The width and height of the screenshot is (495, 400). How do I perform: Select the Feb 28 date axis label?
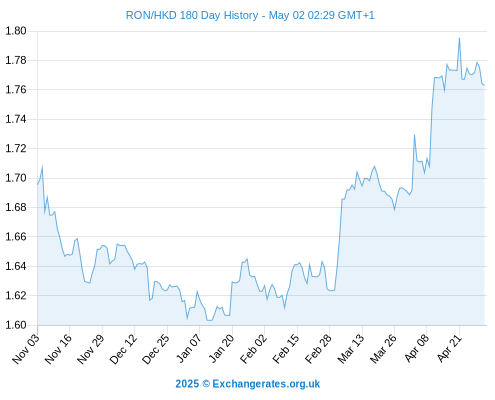319,349
